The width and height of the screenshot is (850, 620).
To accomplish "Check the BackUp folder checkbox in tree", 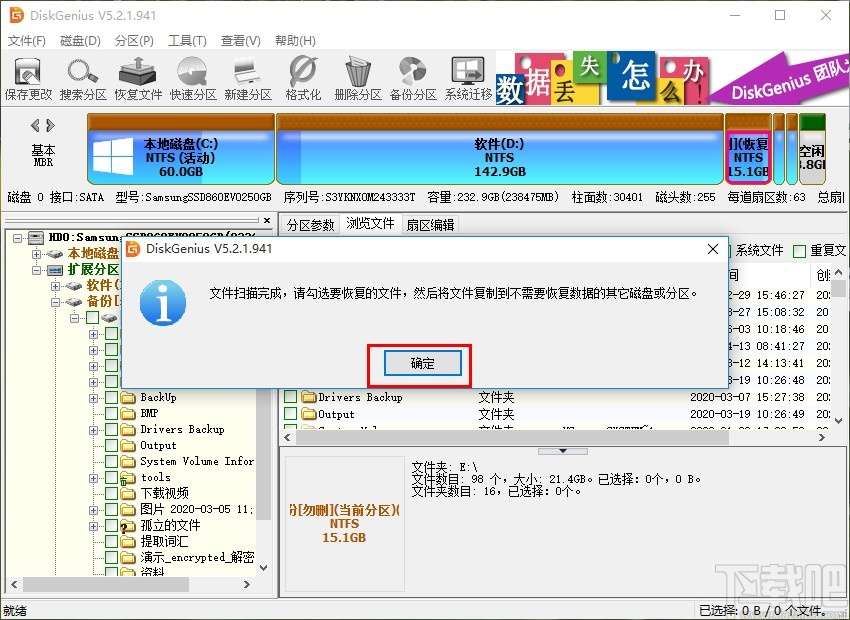I will (x=111, y=398).
